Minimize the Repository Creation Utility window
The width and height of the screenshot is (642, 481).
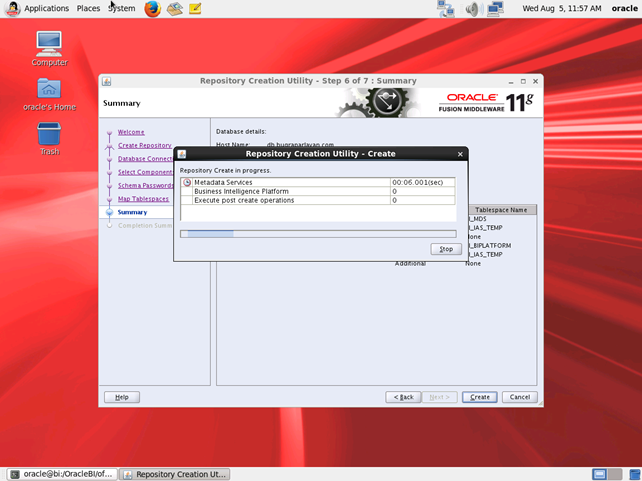(511, 81)
